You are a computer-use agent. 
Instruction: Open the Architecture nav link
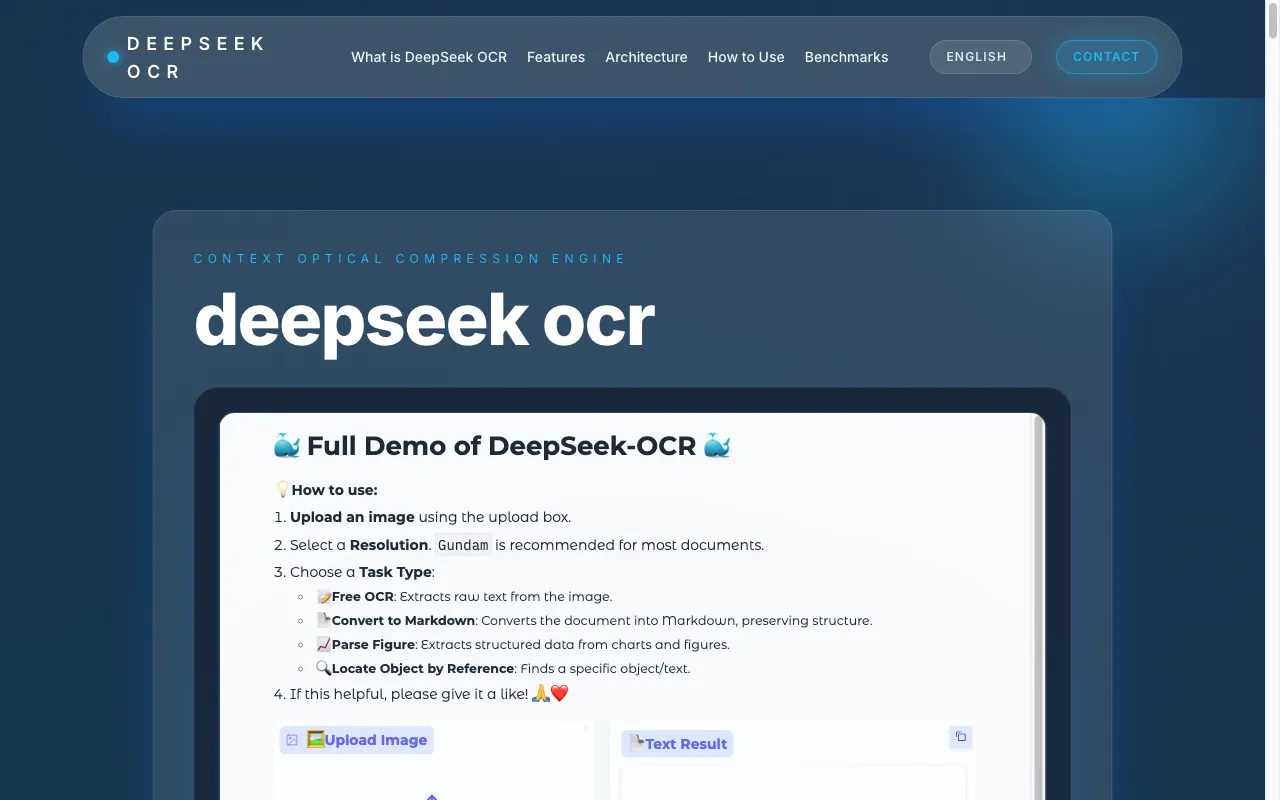coord(646,57)
